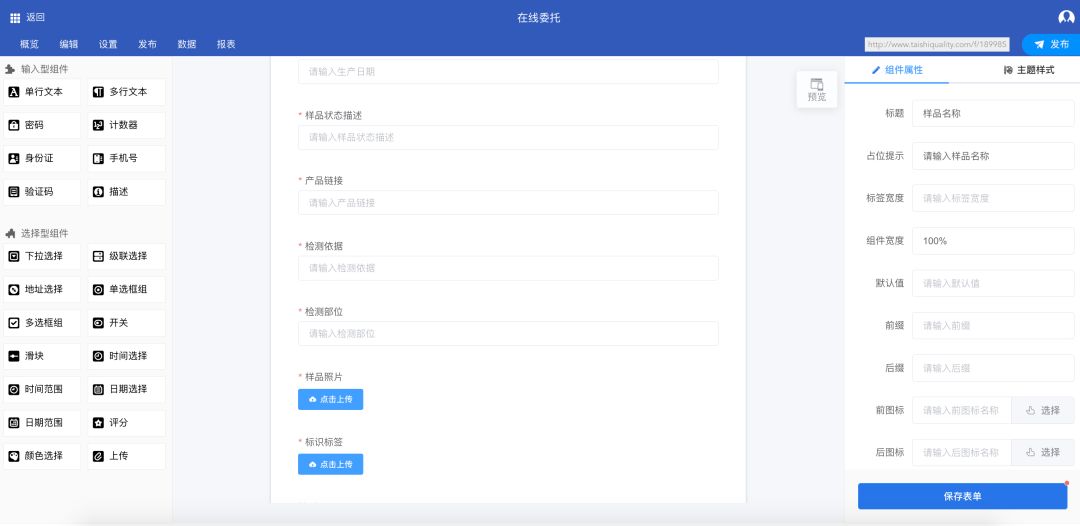Screen dimensions: 1080x526
Task: Click the form URL field in header
Action: click(x=937, y=44)
